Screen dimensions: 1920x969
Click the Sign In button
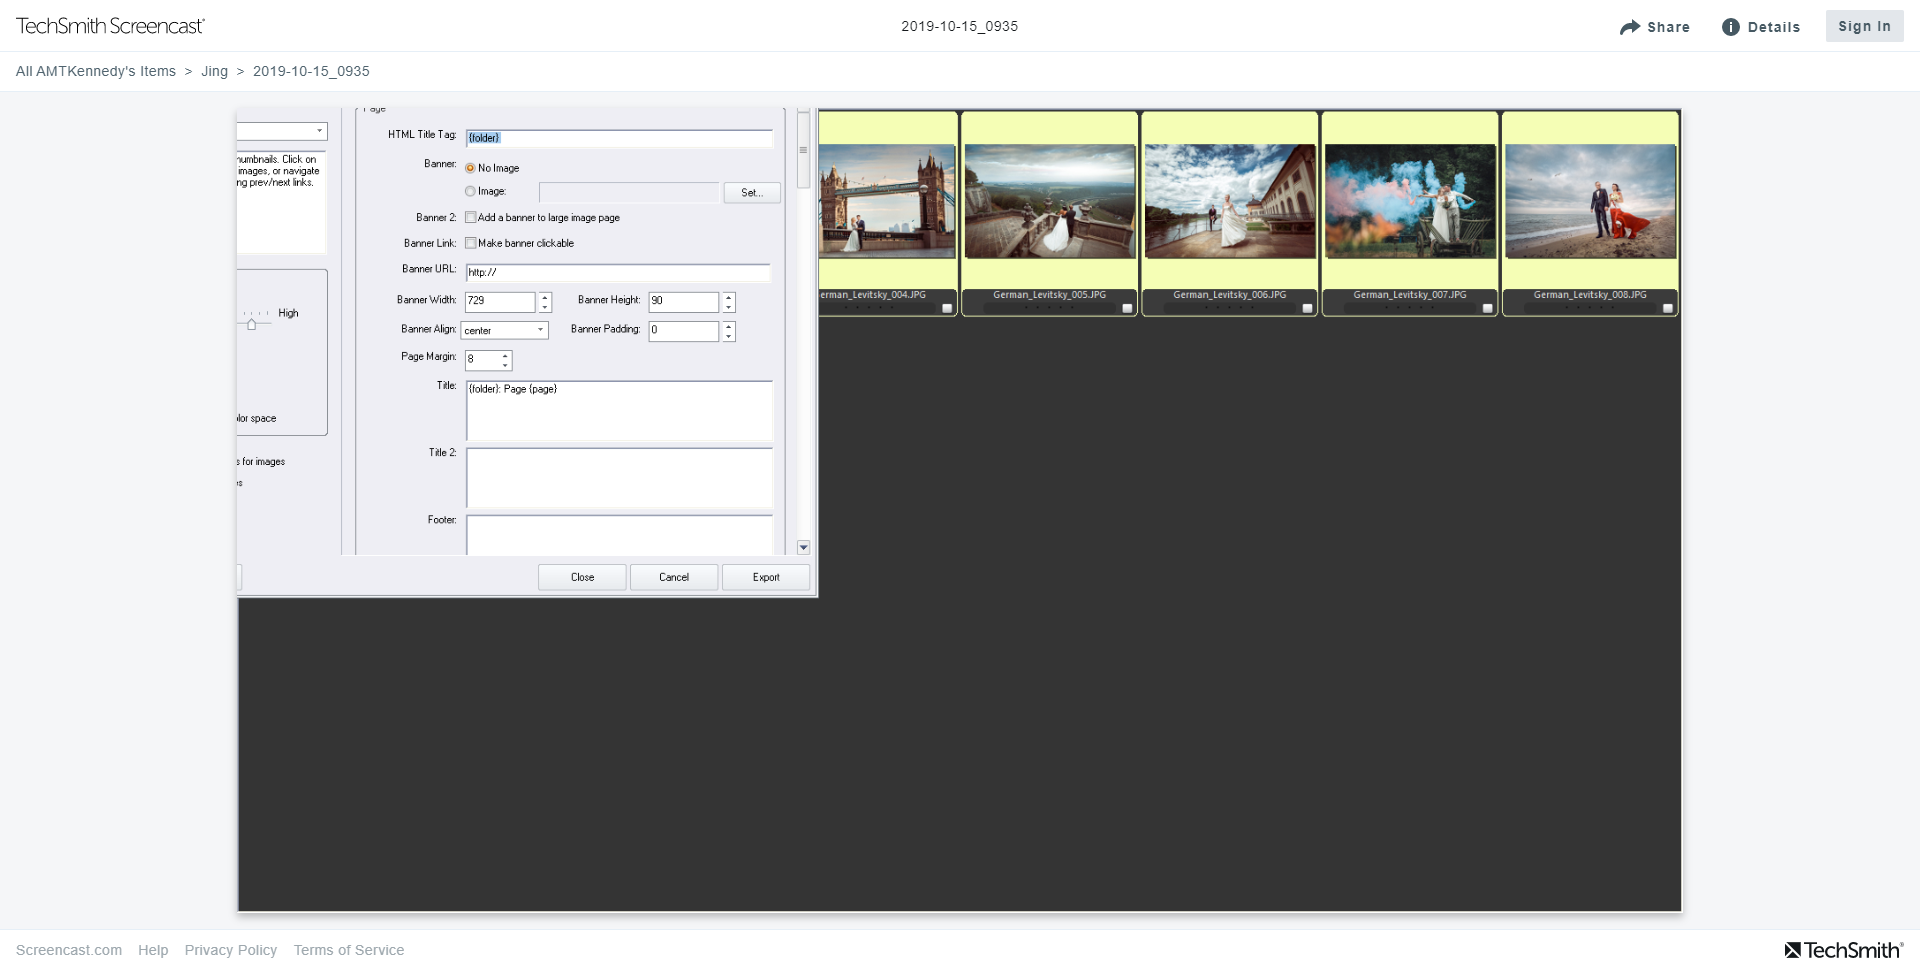1864,26
